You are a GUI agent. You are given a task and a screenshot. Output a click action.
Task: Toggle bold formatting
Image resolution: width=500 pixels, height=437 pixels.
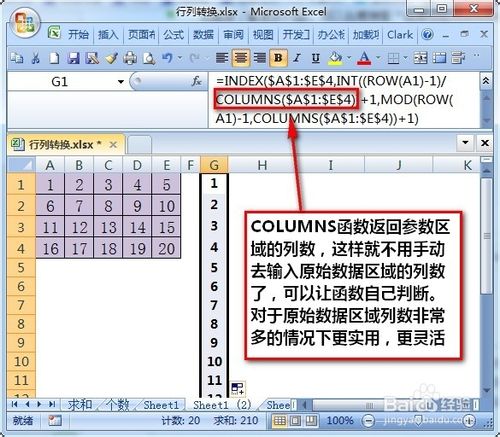pos(278,58)
